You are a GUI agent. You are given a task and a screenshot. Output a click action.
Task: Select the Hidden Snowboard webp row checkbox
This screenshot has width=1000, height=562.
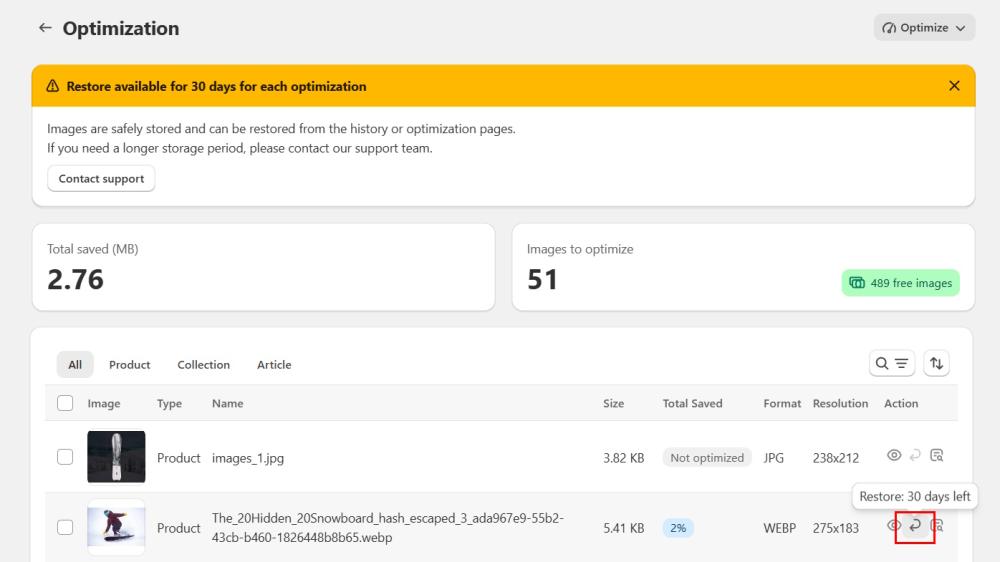(65, 527)
